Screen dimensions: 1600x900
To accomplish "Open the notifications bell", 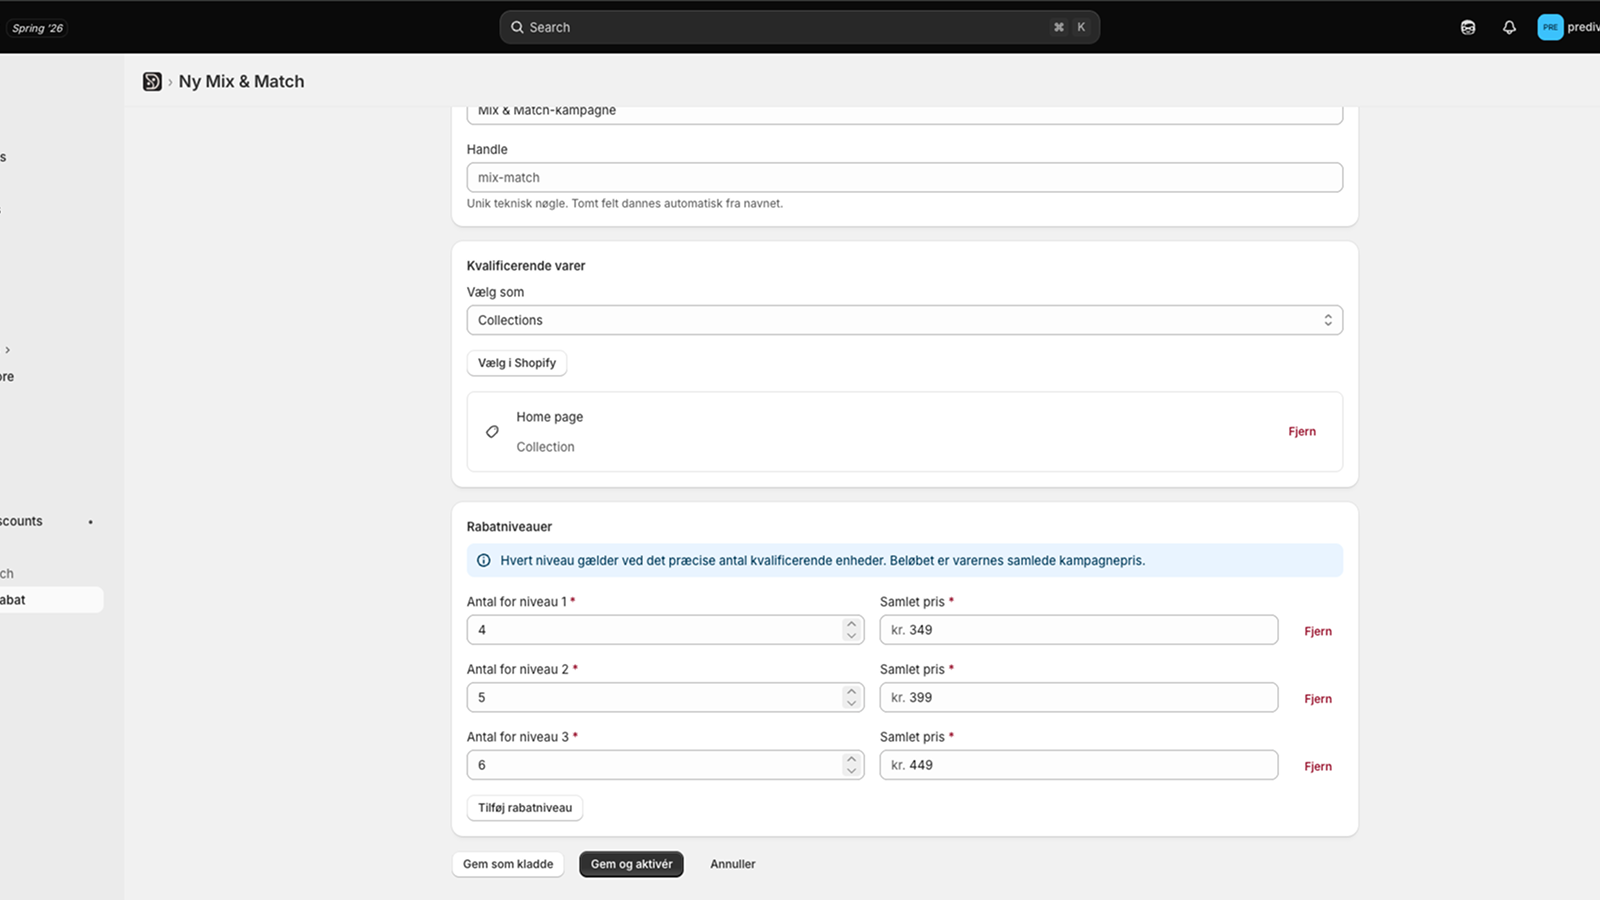I will pyautogui.click(x=1509, y=27).
